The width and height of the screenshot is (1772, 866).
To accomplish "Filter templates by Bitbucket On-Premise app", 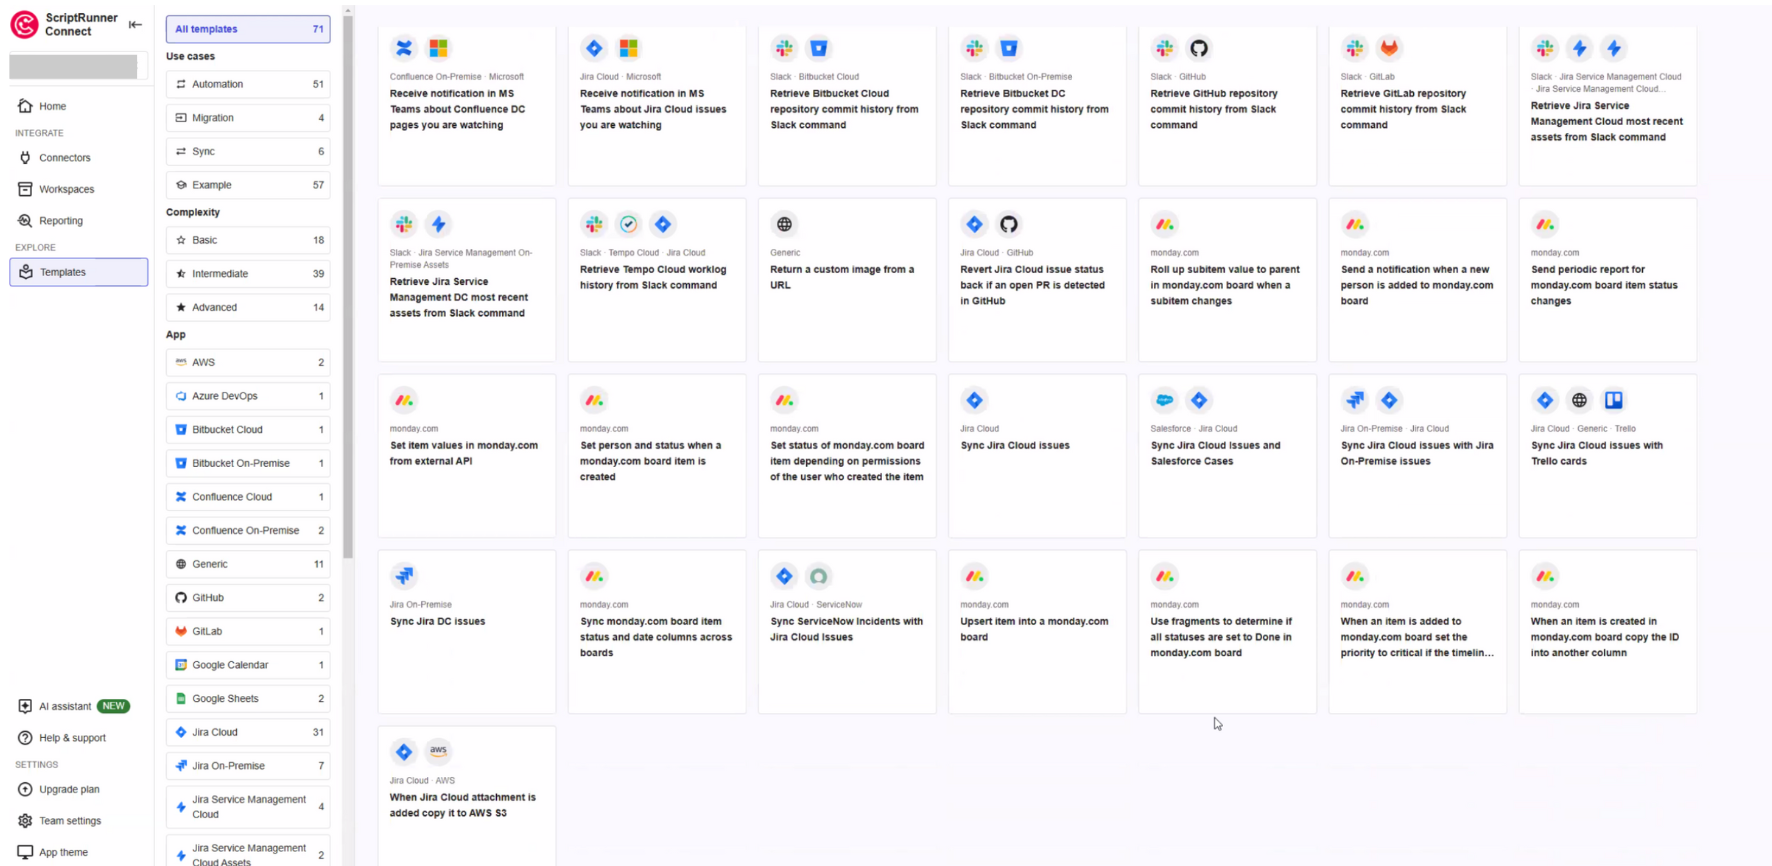I will (x=248, y=463).
